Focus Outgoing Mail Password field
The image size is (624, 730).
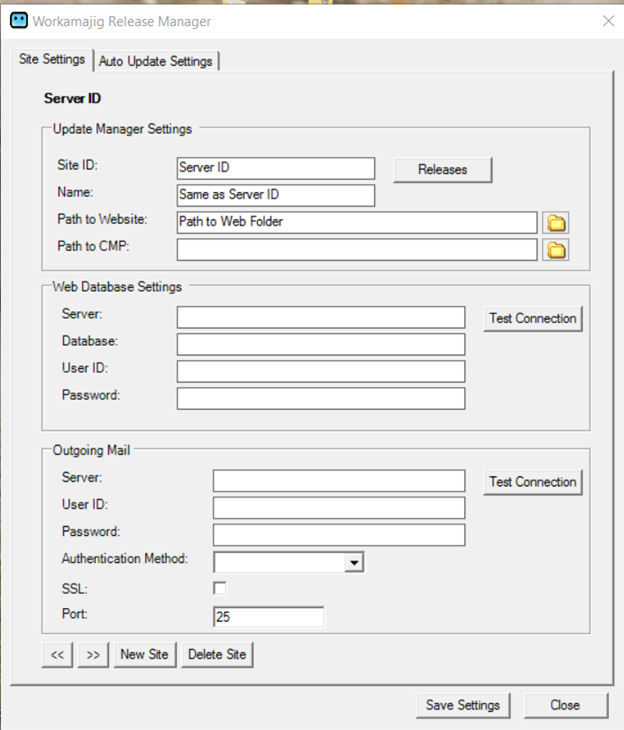click(339, 534)
